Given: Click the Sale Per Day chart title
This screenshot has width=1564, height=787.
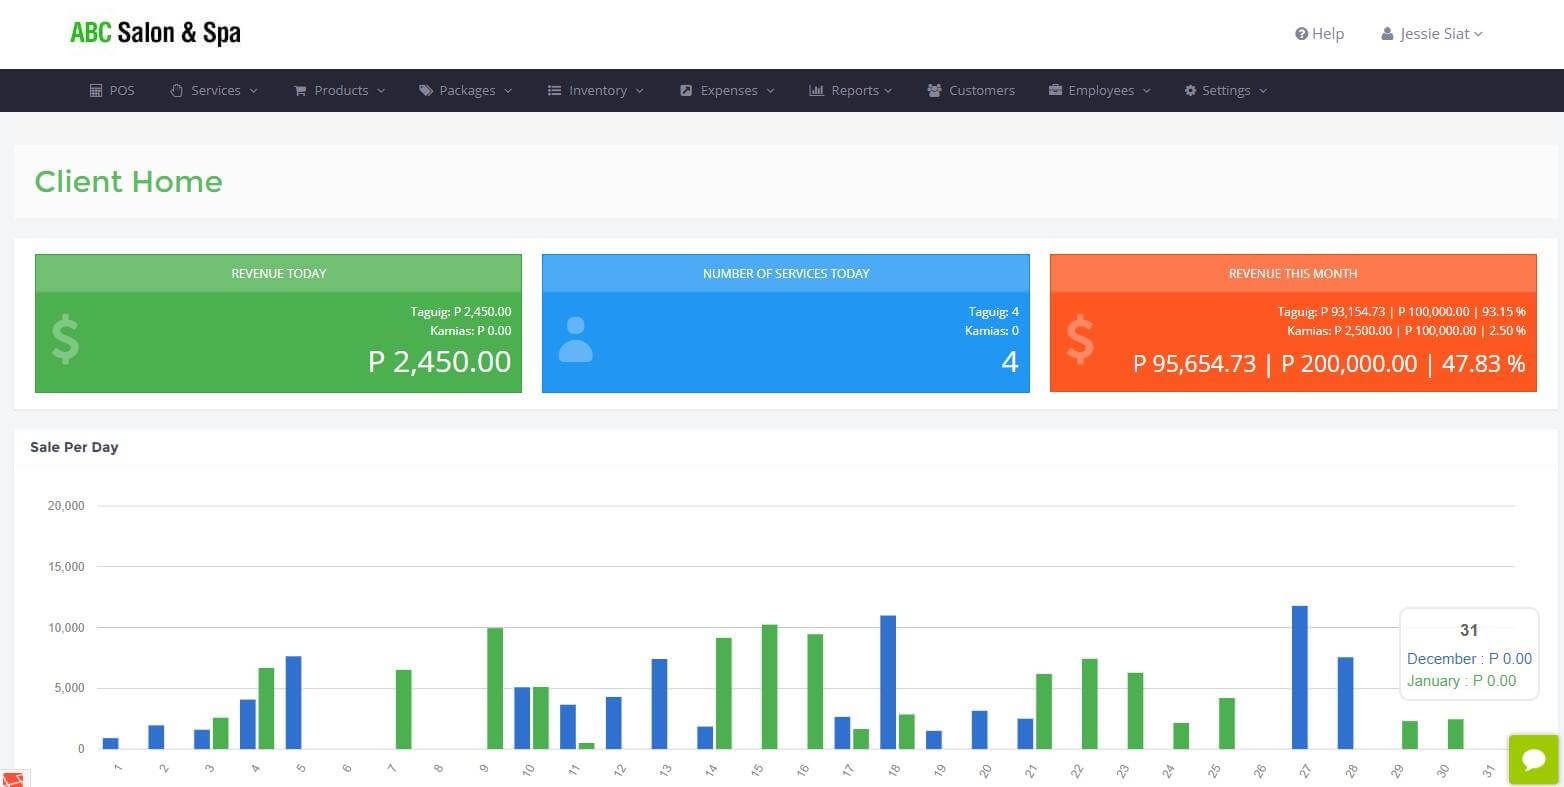Looking at the screenshot, I should (x=74, y=447).
